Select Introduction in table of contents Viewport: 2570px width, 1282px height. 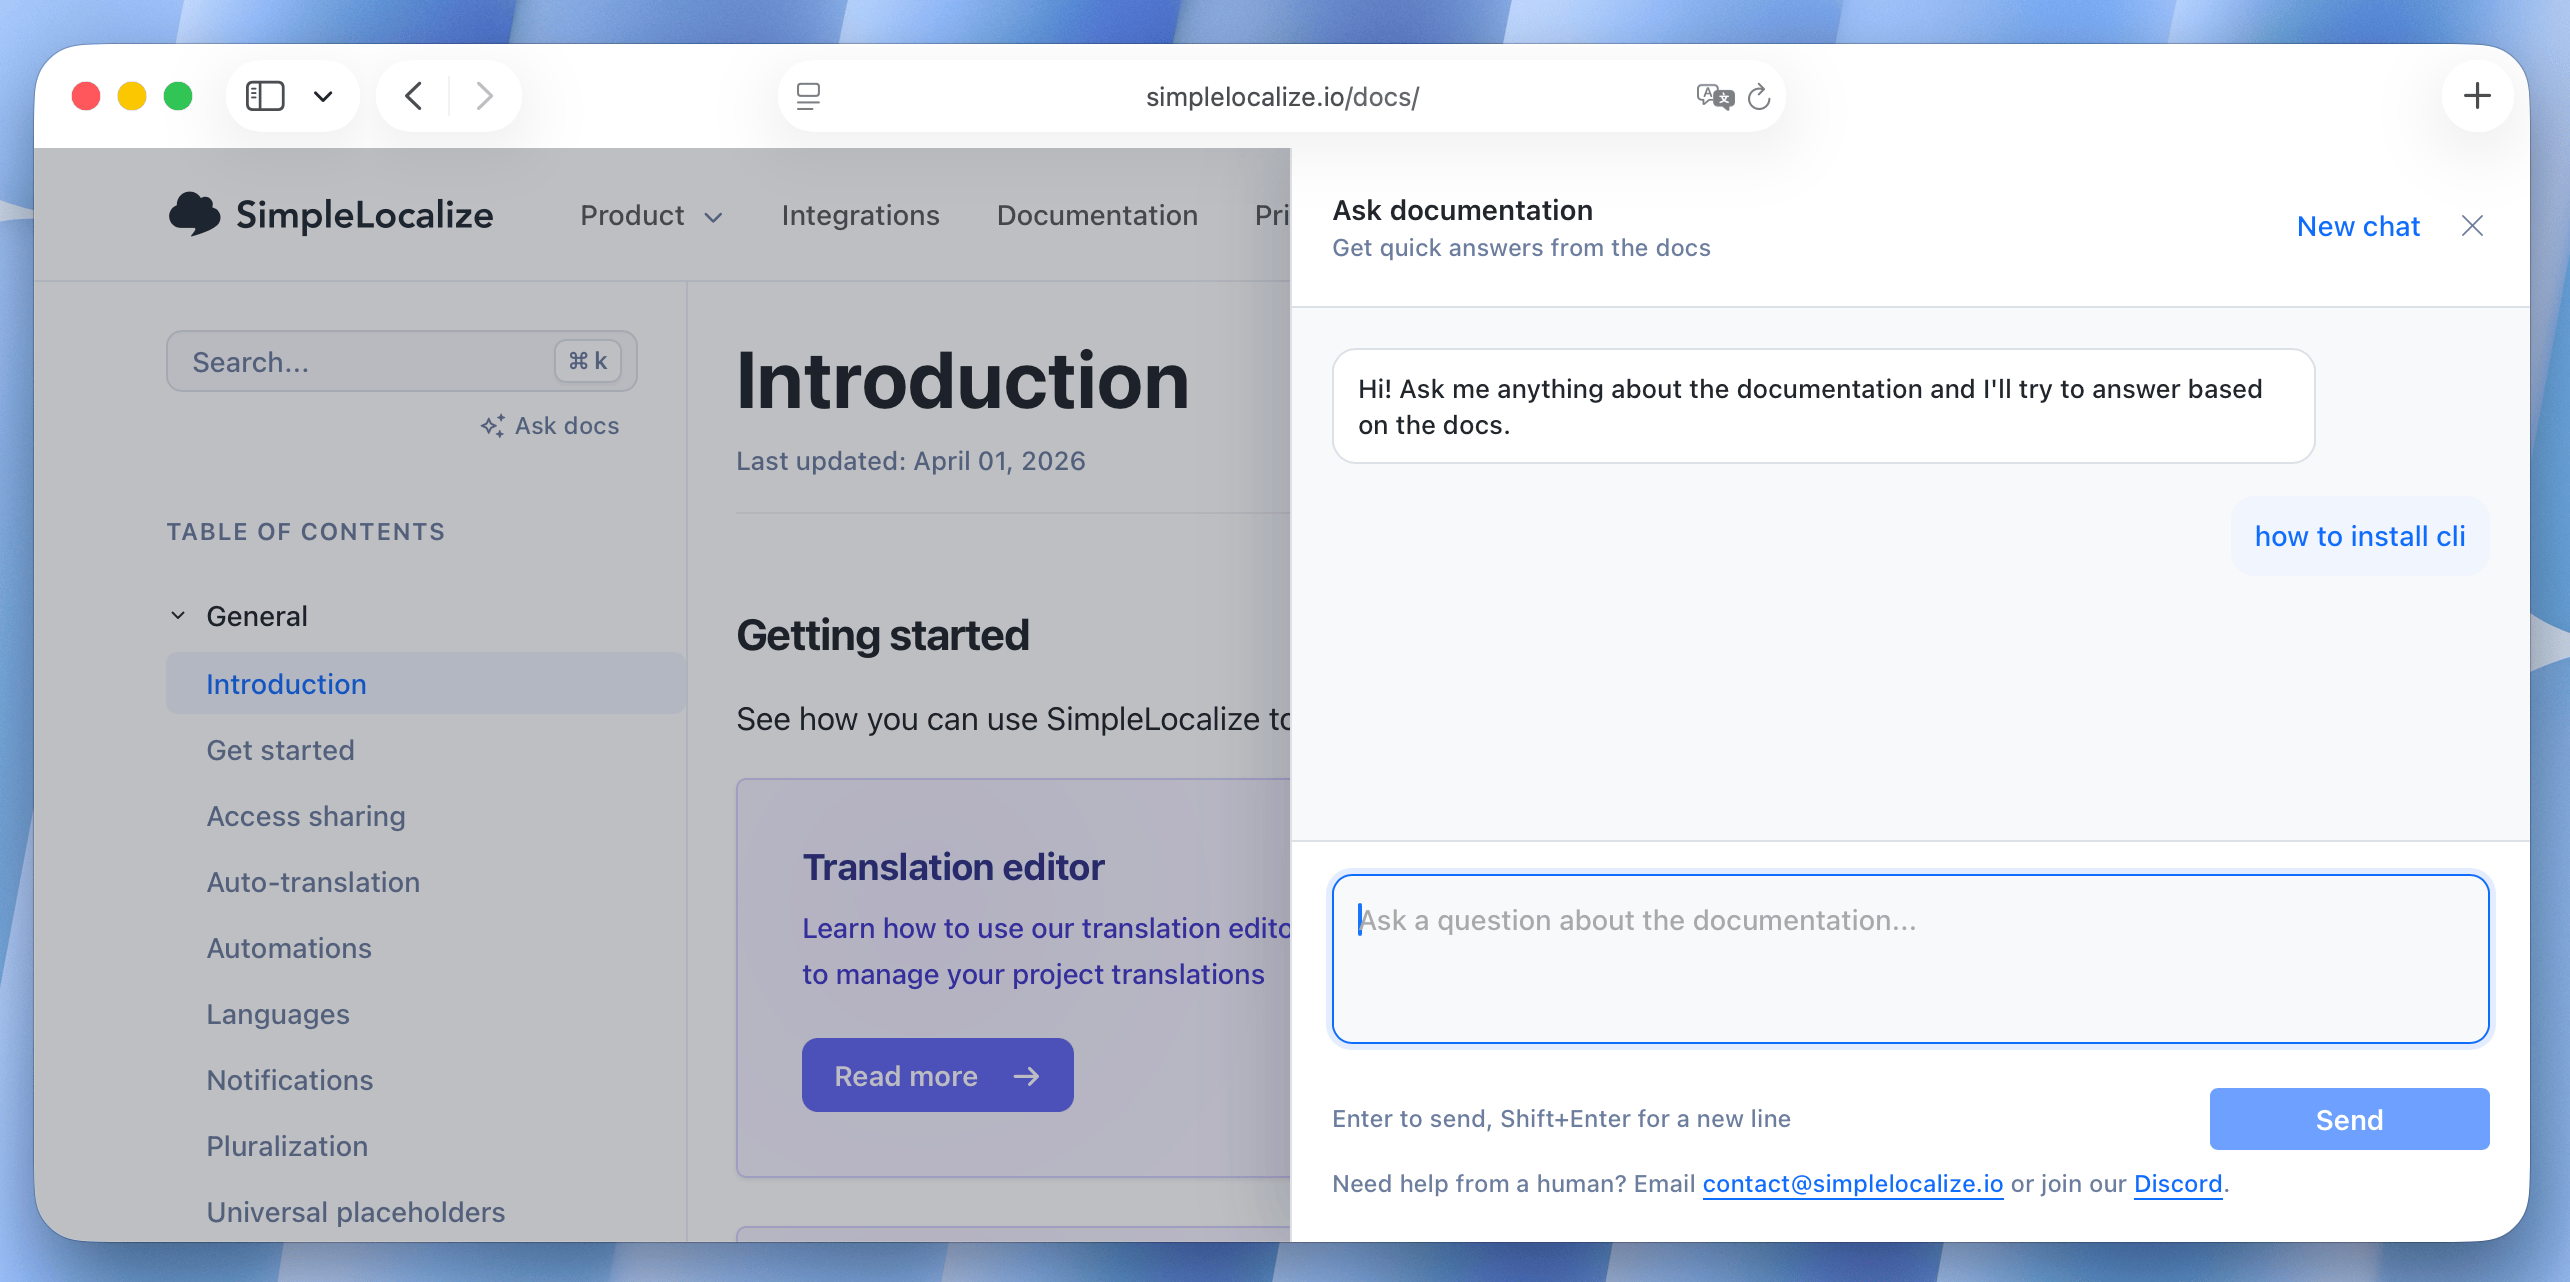click(426, 684)
